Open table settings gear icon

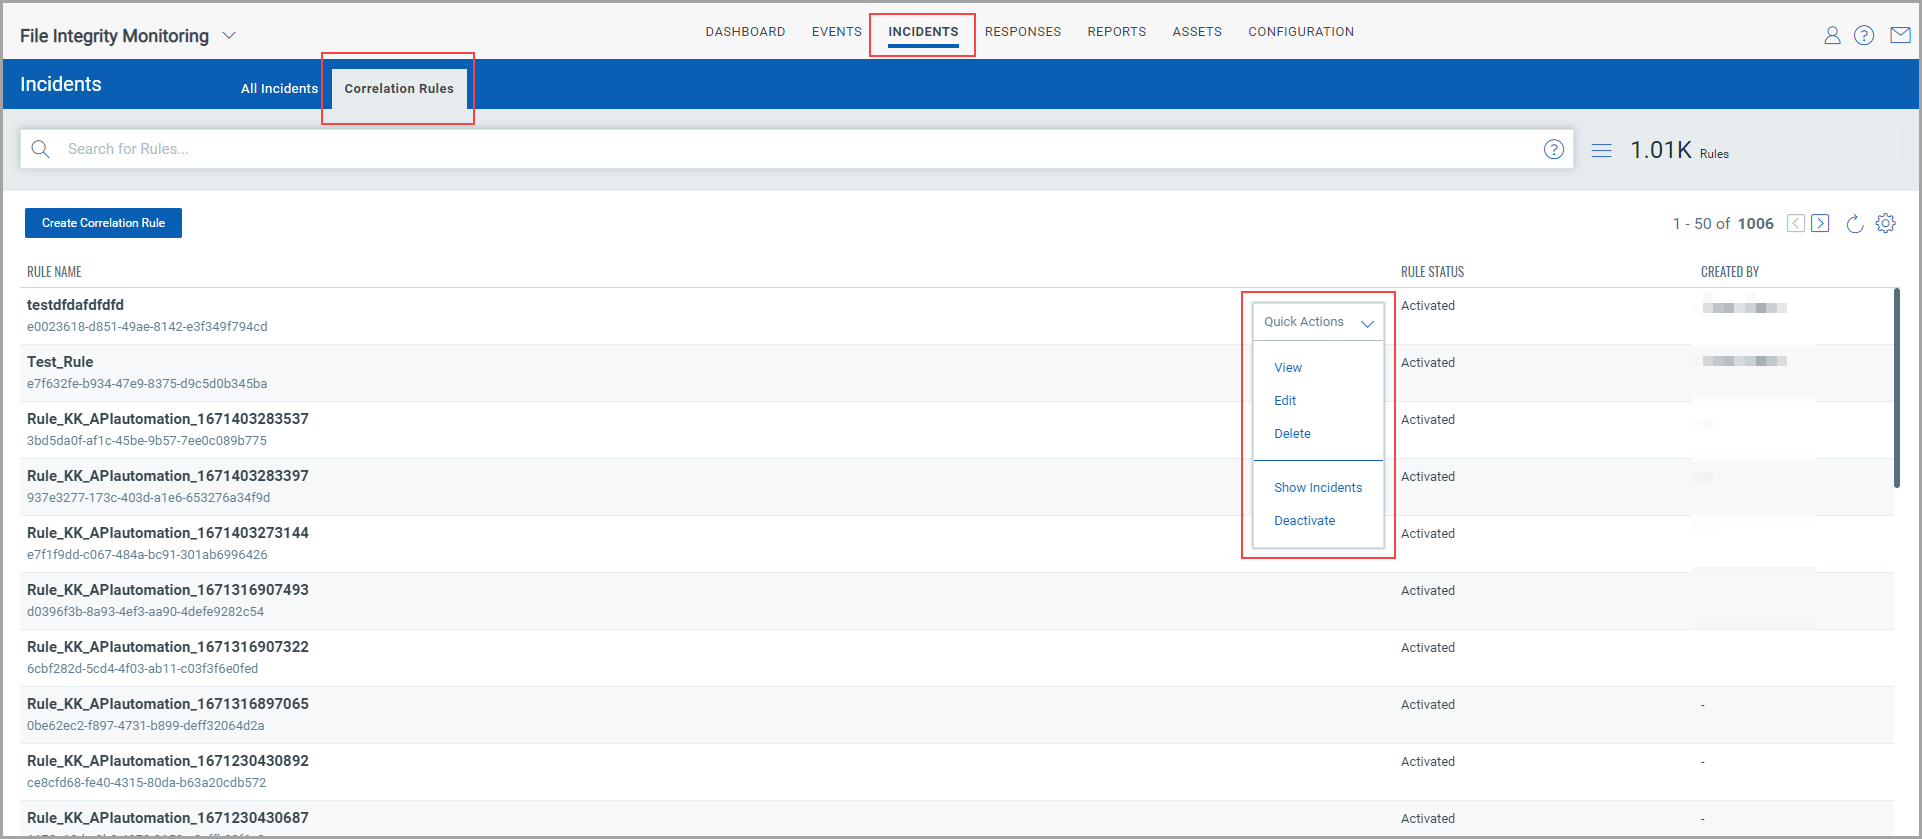coord(1886,224)
